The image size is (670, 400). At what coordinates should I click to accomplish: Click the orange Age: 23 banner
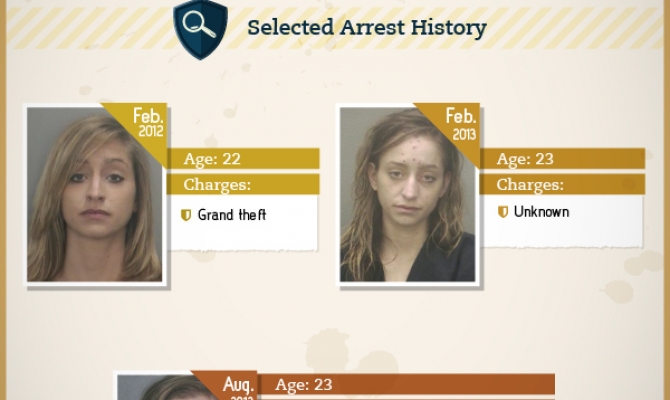pyautogui.click(x=406, y=384)
